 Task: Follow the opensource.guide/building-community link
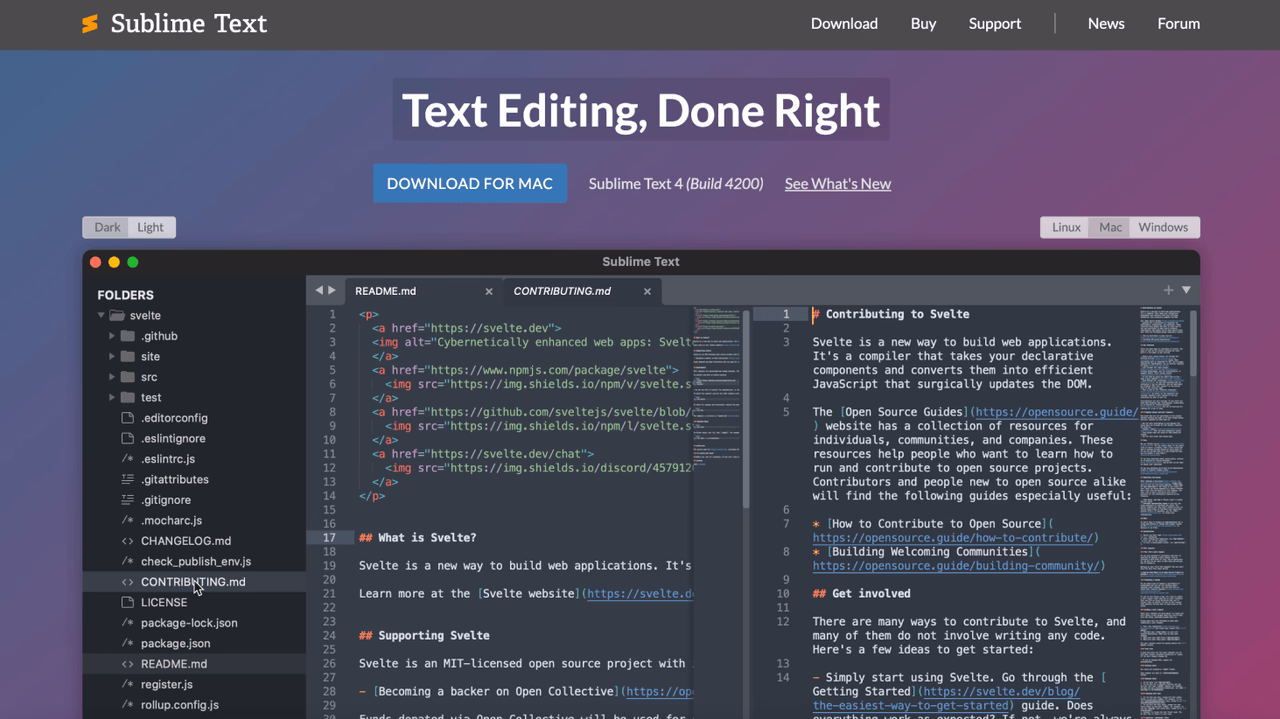(956, 566)
